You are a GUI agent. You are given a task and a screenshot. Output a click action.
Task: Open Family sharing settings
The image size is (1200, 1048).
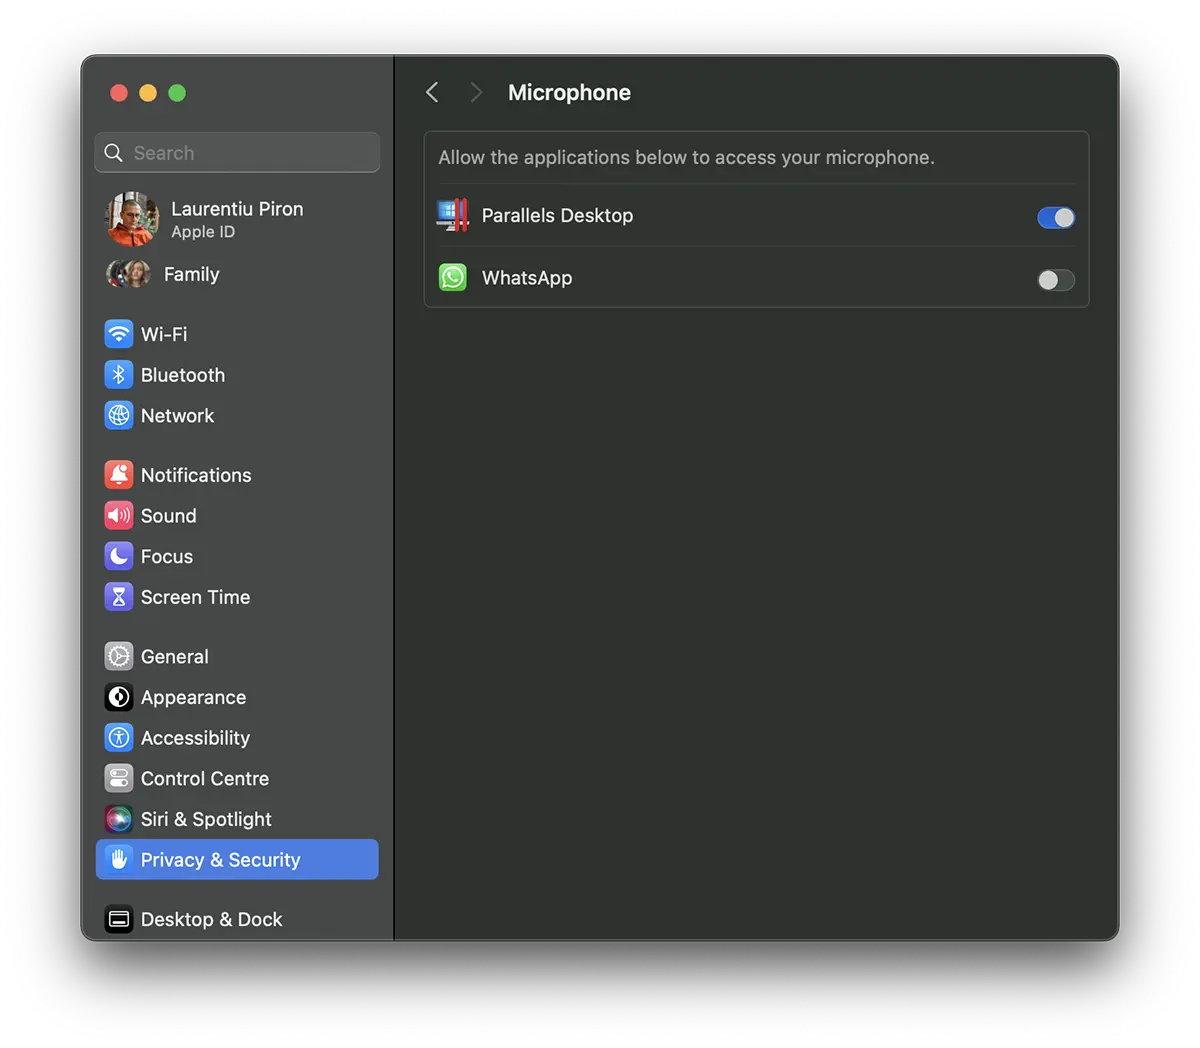[190, 274]
